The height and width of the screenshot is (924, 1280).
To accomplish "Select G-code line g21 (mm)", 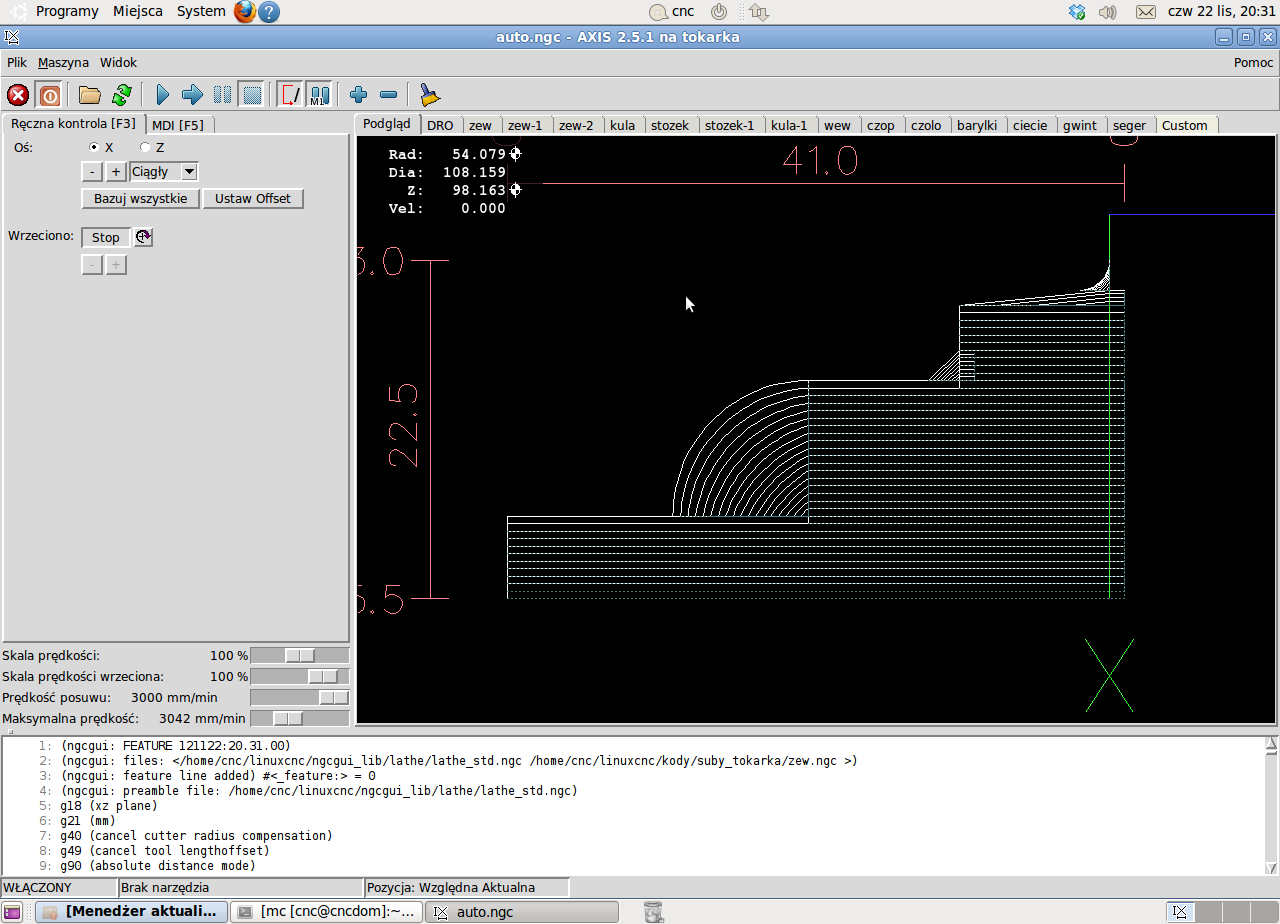I will pos(87,821).
